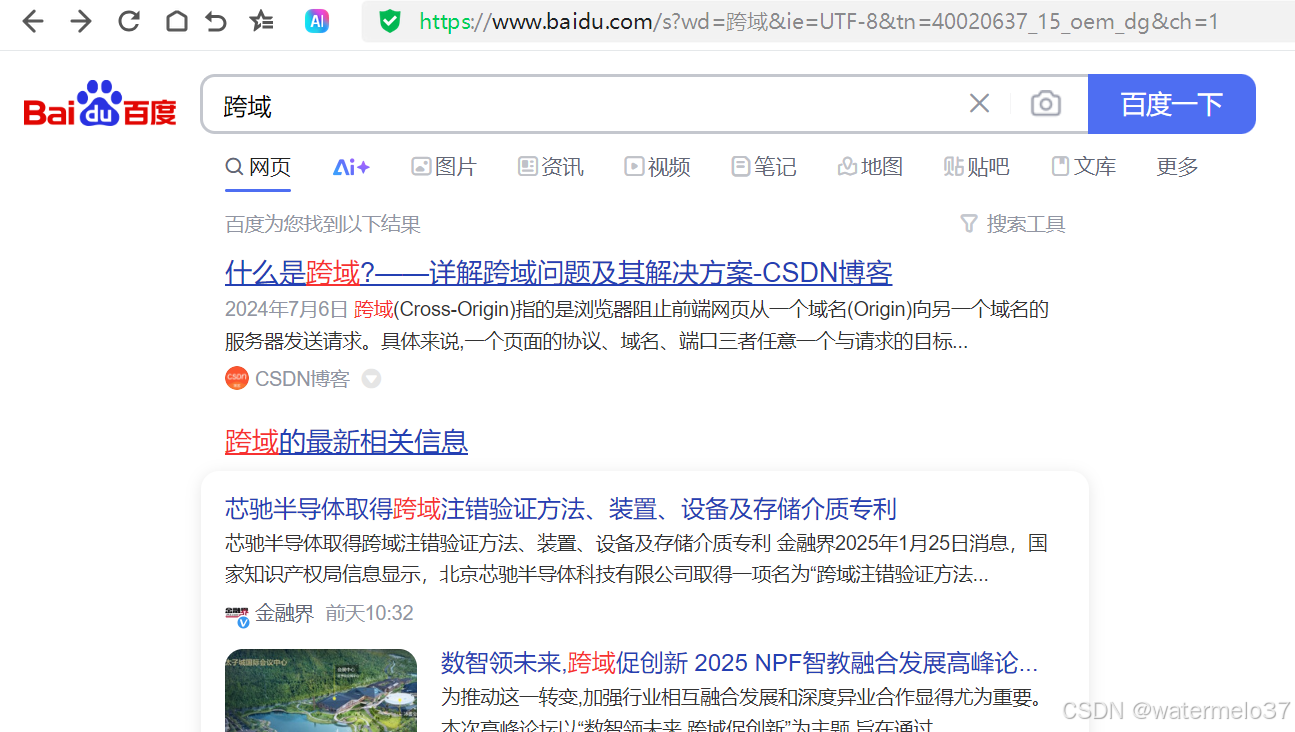Screen dimensions: 1295x732
Task: Click the address bar URL
Action: click(819, 21)
